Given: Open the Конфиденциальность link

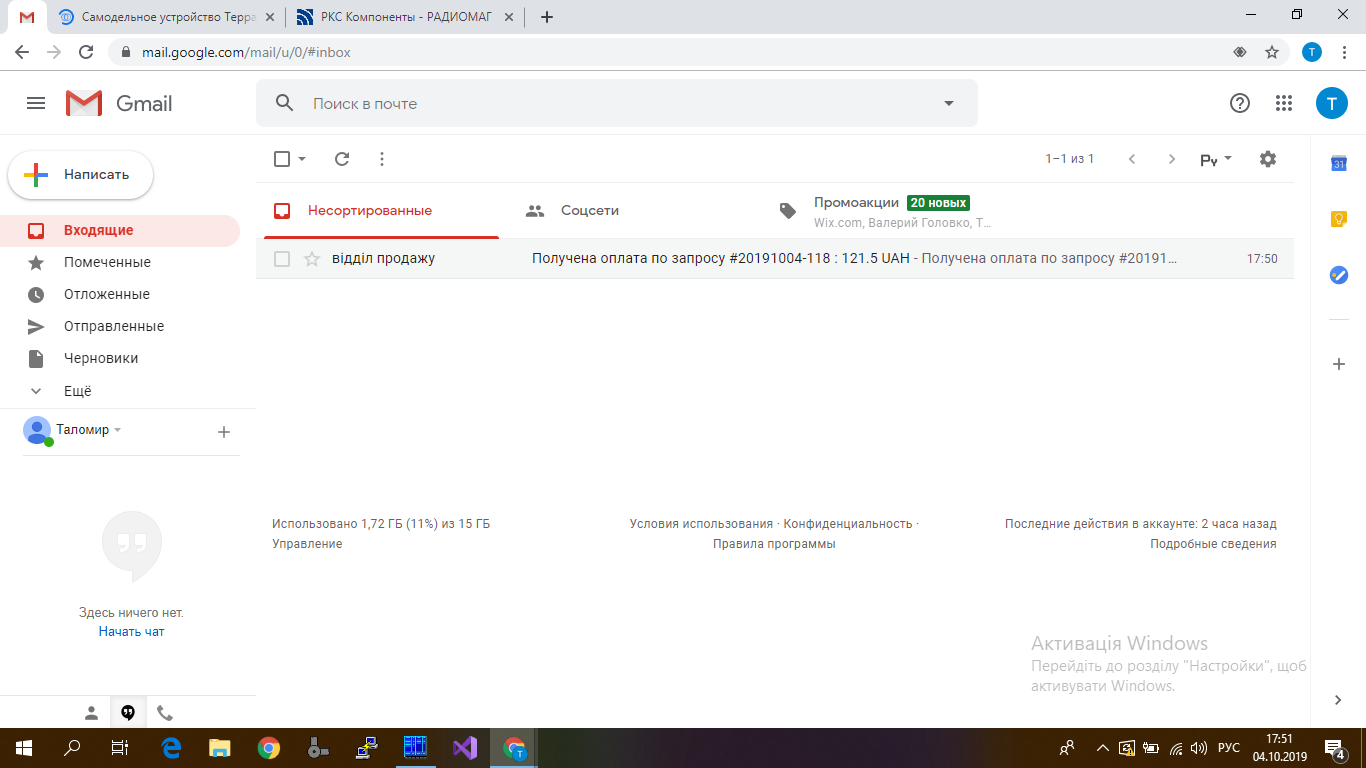Looking at the screenshot, I should tap(848, 524).
